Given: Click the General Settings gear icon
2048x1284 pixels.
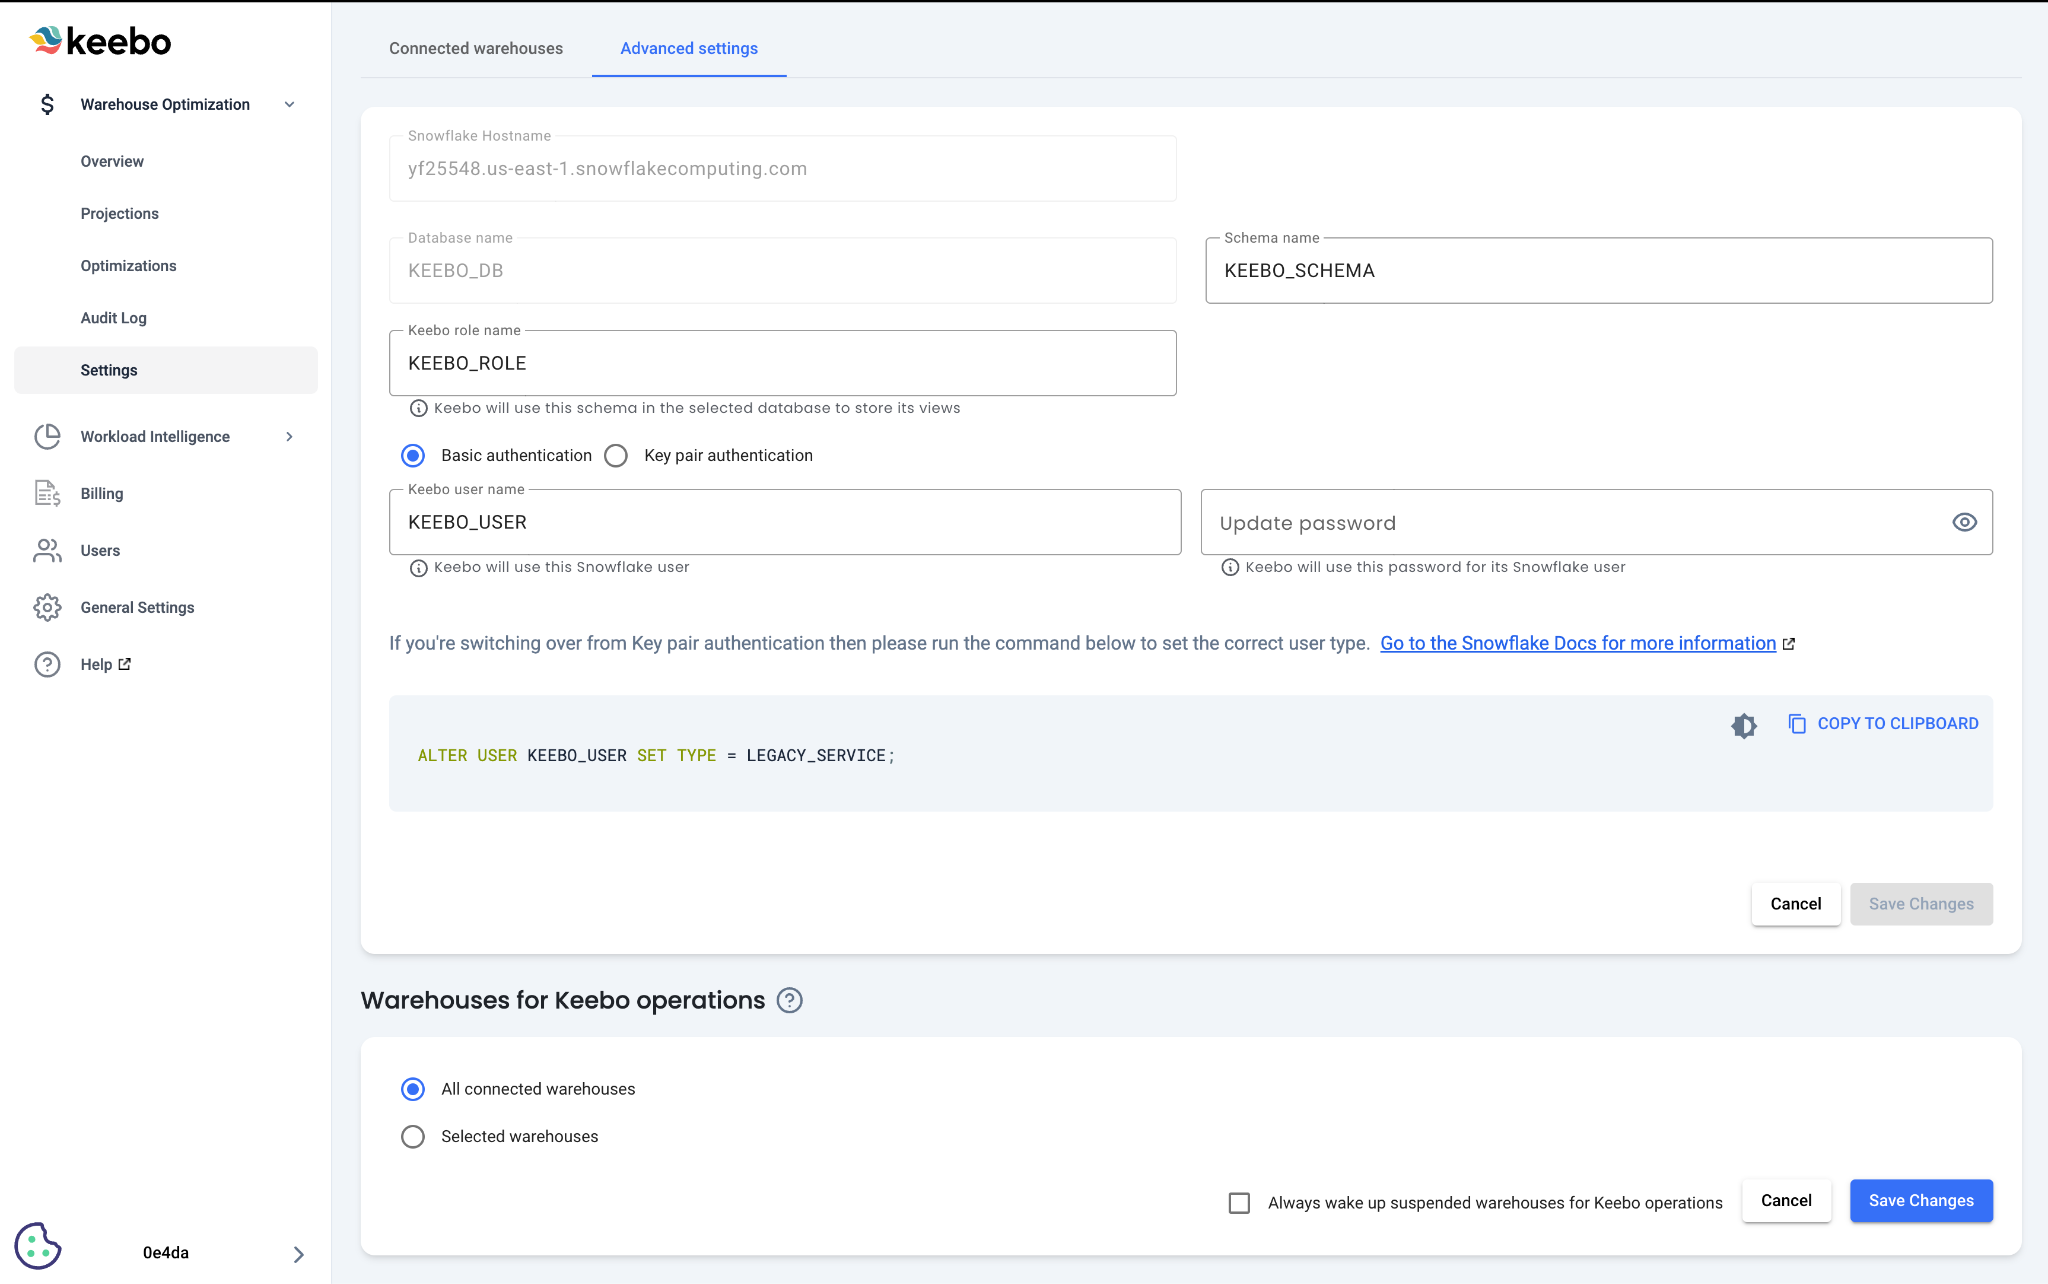Looking at the screenshot, I should tap(47, 607).
